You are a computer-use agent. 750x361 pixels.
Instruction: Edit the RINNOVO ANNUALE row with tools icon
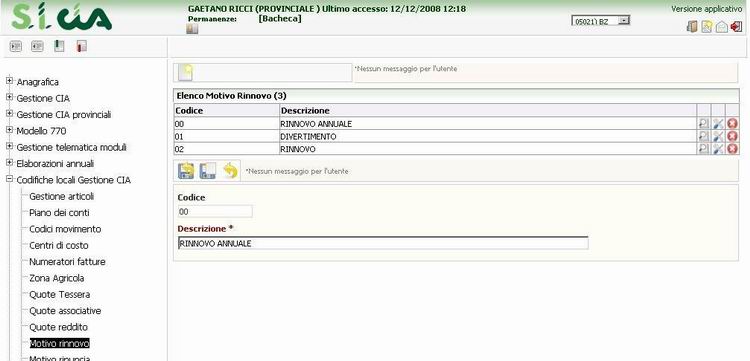pos(718,124)
